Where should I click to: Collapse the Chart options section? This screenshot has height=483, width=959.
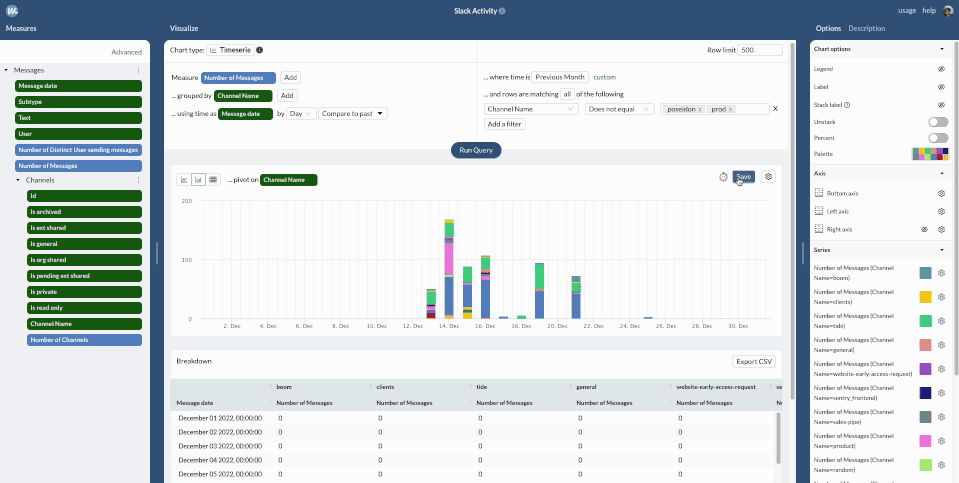pos(942,49)
